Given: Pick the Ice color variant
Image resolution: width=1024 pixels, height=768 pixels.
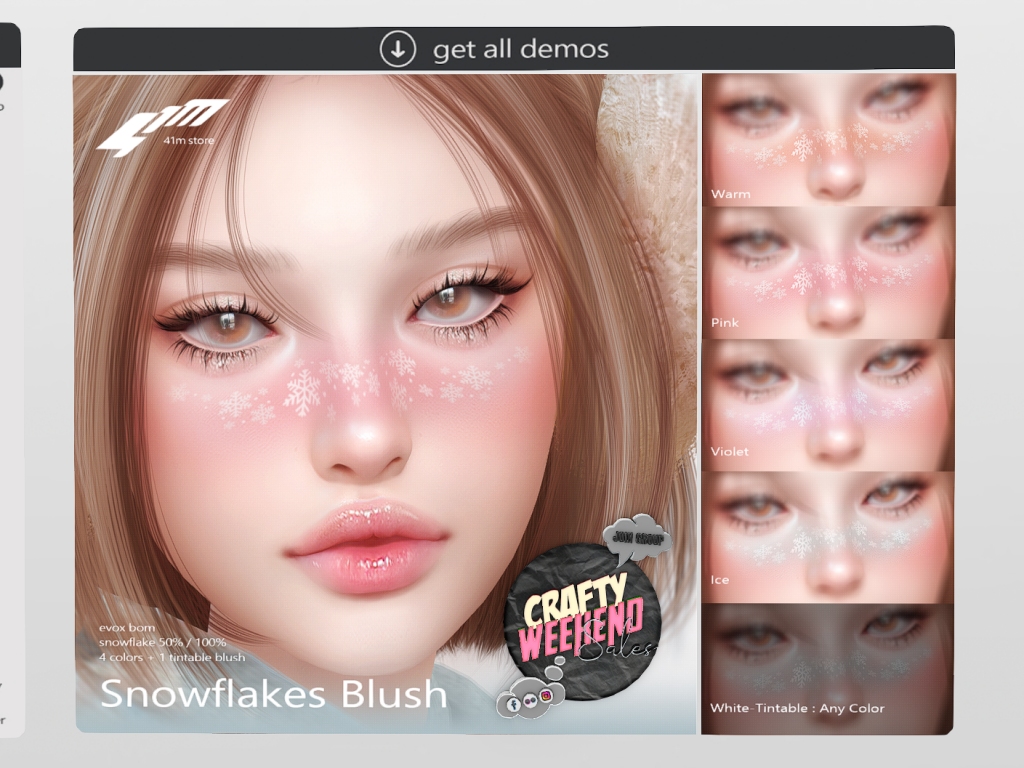Looking at the screenshot, I should click(827, 537).
